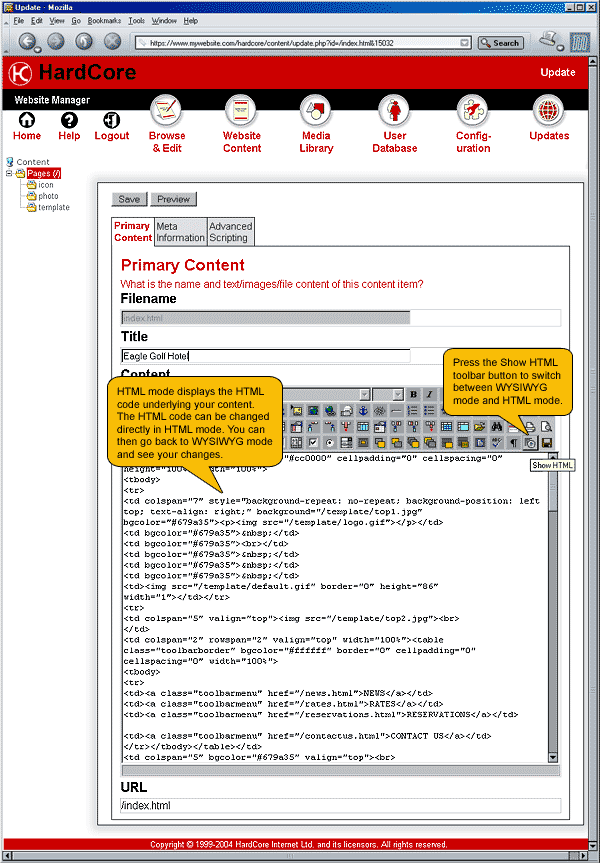The image size is (600, 863).
Task: Open print preview in editor toolbar
Action: 546,427
